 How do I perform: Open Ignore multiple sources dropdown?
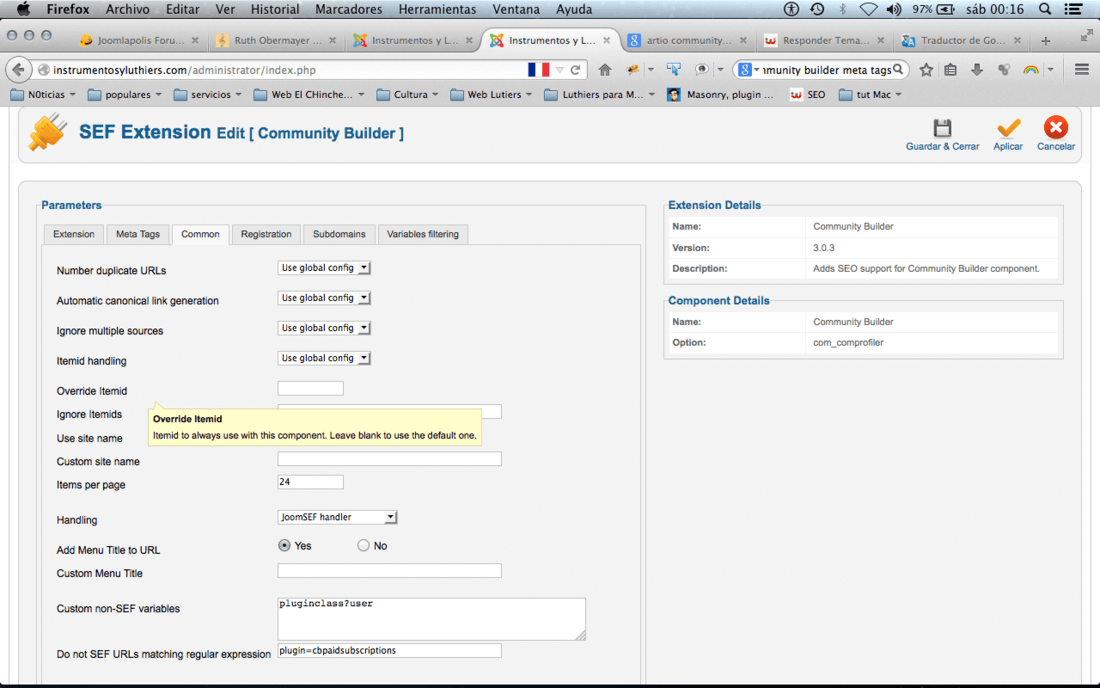(324, 328)
